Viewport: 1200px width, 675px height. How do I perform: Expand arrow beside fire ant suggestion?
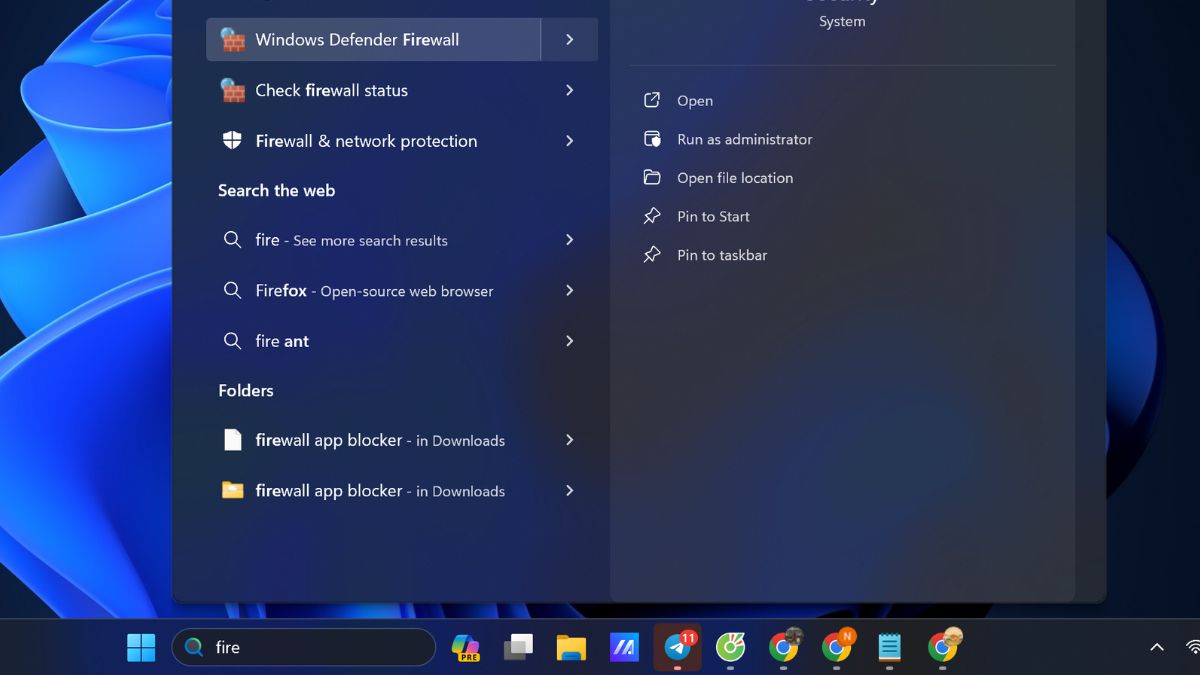tap(569, 341)
